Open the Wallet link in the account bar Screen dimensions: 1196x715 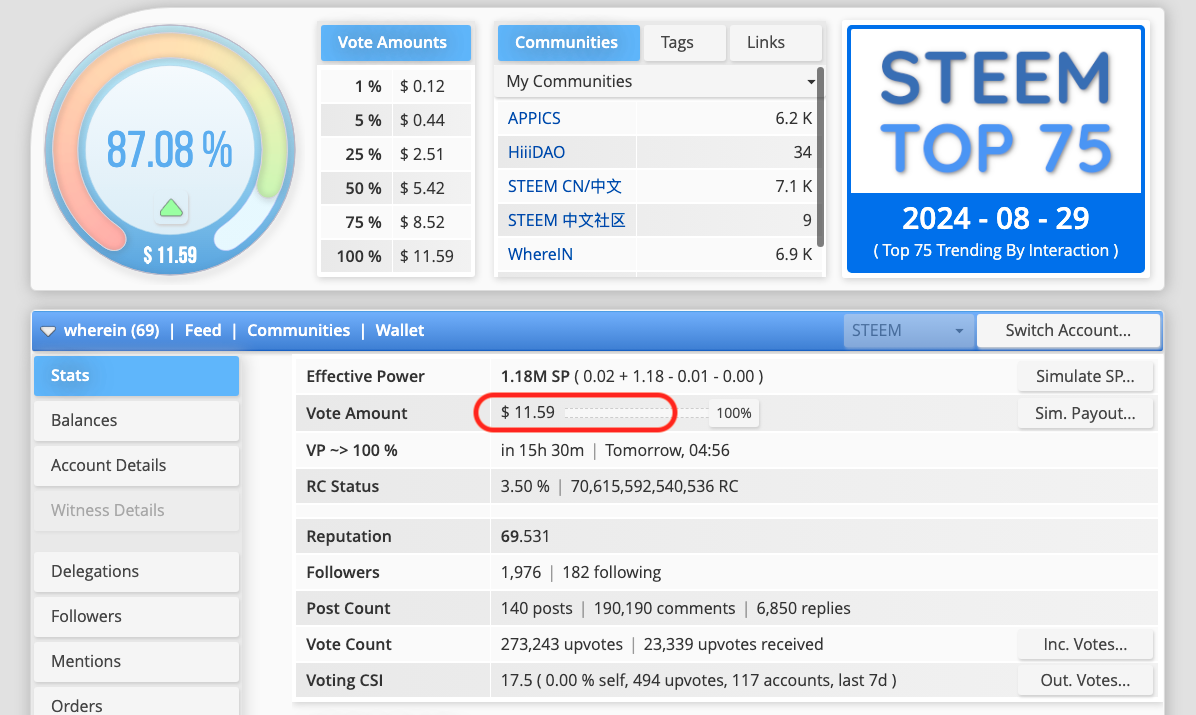(400, 330)
